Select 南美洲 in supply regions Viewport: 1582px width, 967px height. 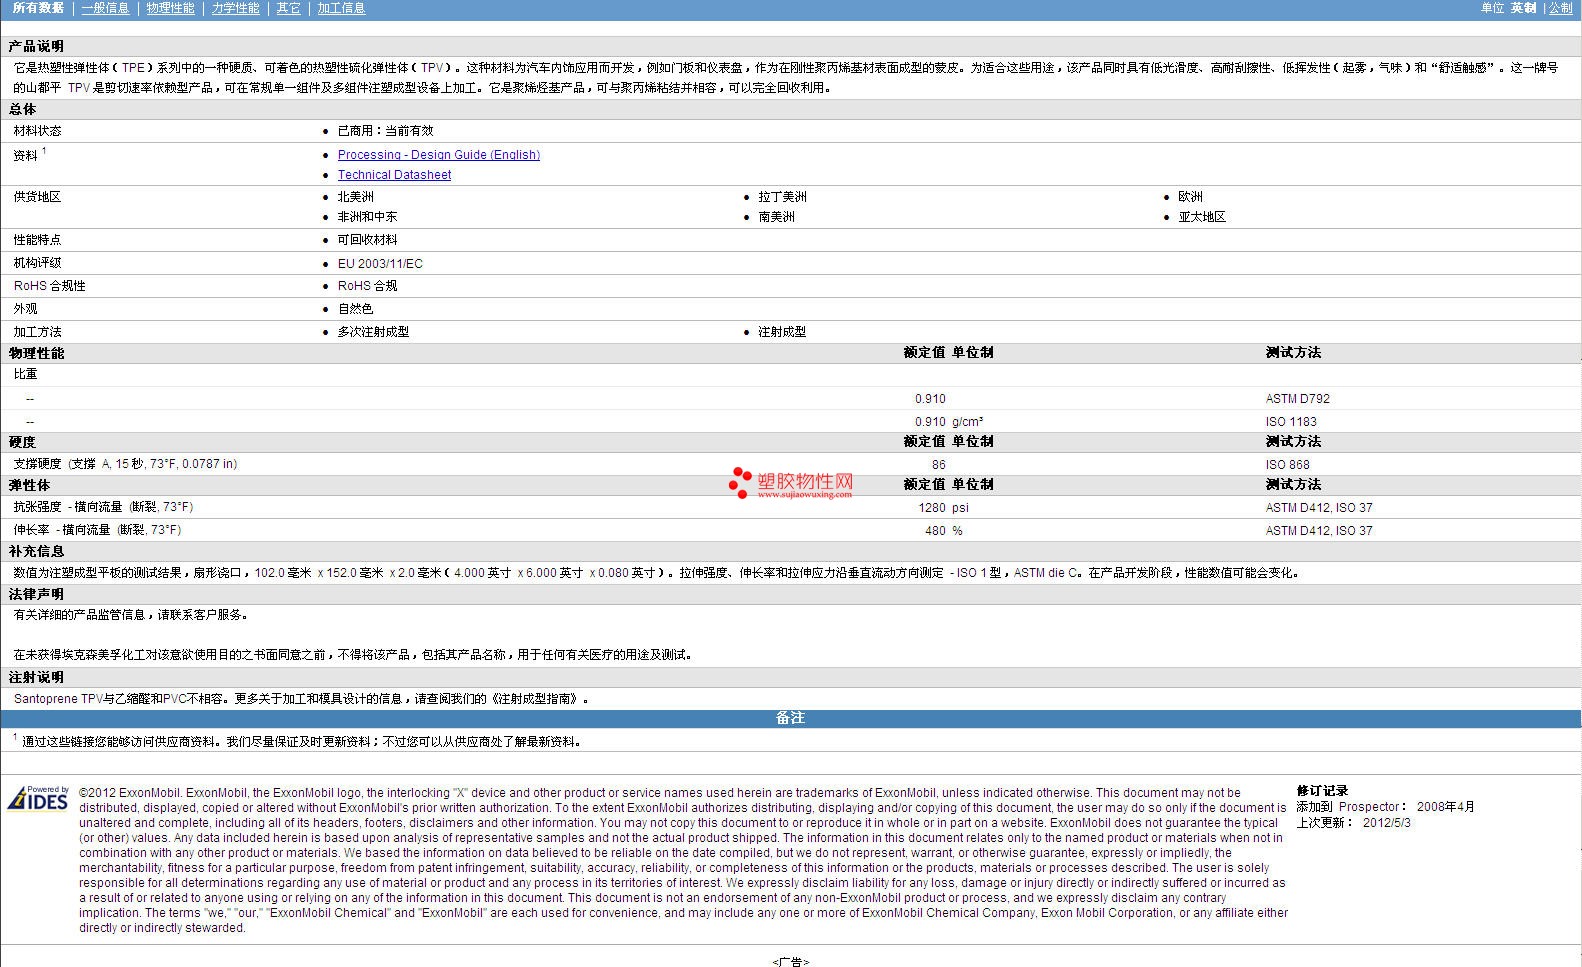[x=776, y=217]
